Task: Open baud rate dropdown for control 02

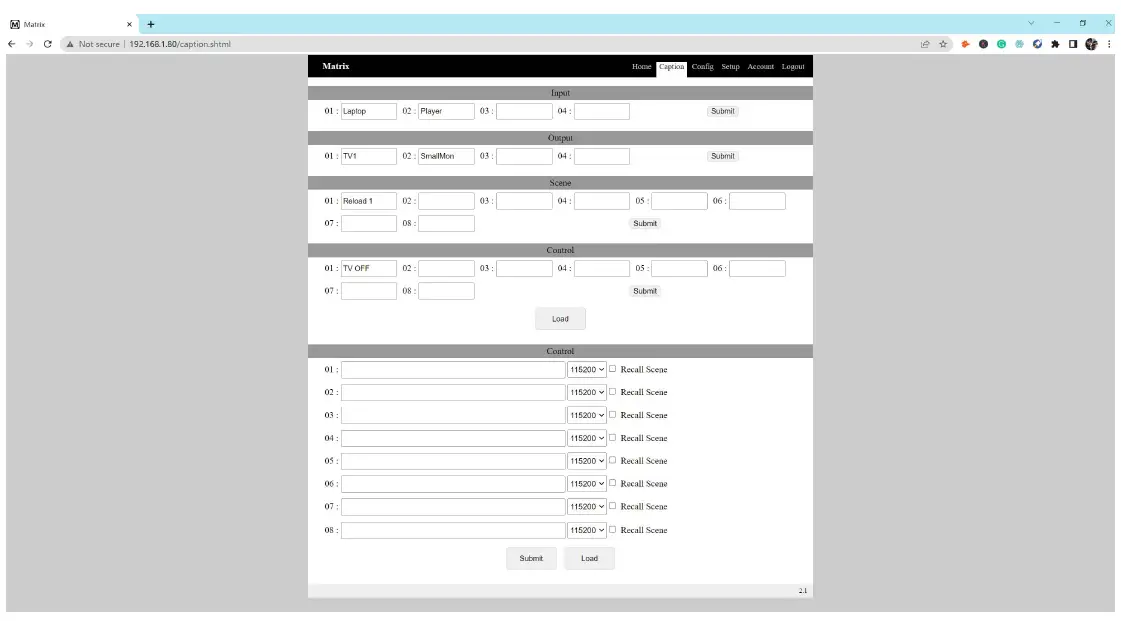Action: (587, 392)
